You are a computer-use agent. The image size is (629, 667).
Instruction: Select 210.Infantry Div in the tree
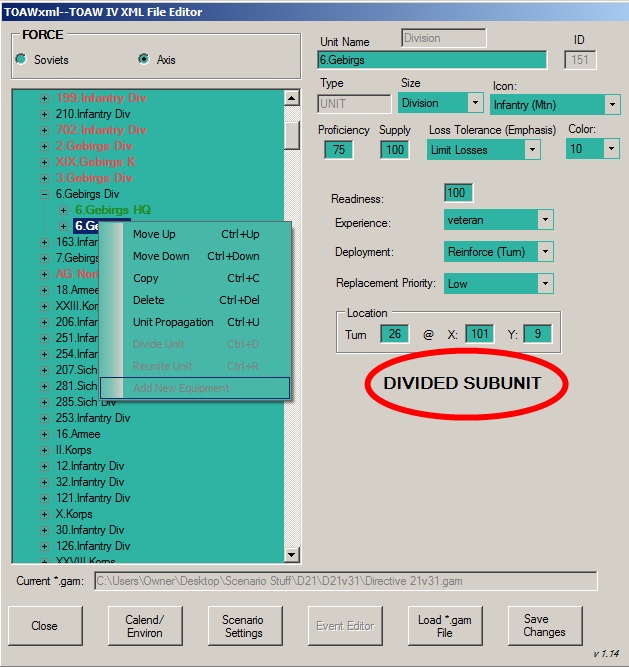[93, 114]
